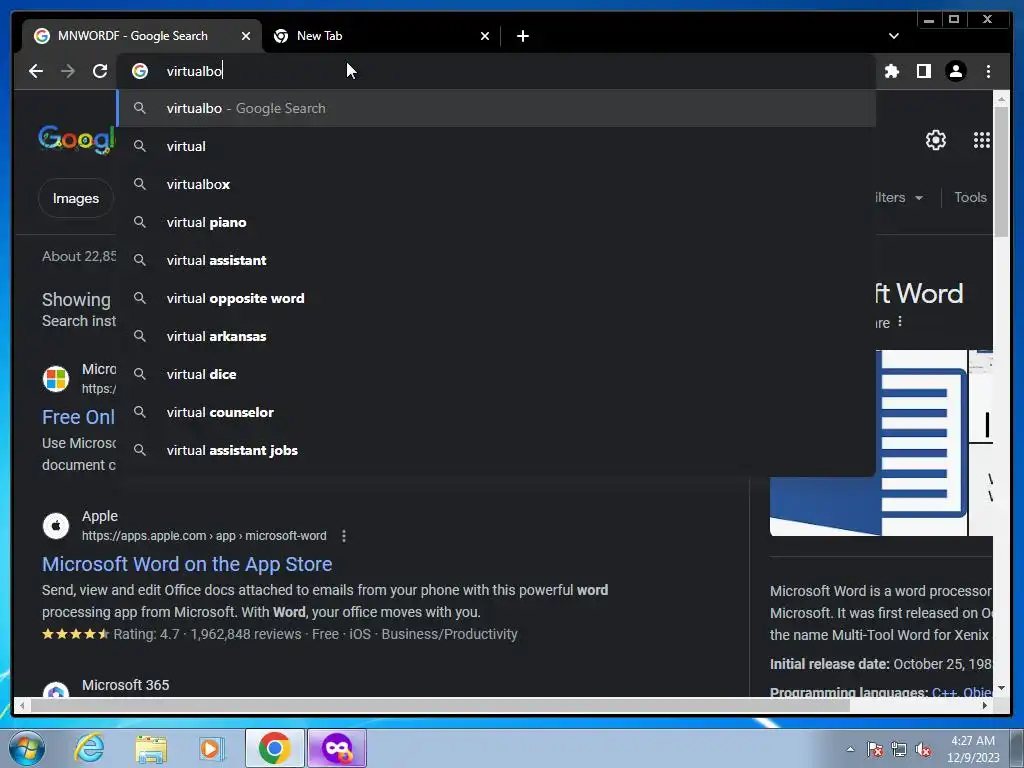
Task: Click the purple mask app taskbar icon
Action: tap(337, 748)
